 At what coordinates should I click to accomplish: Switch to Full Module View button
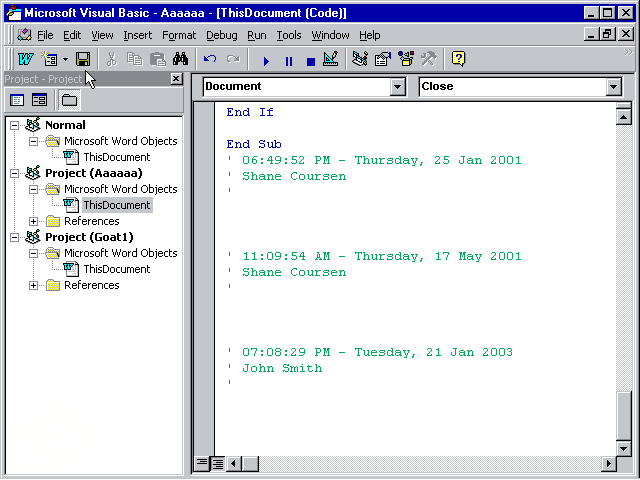(218, 463)
